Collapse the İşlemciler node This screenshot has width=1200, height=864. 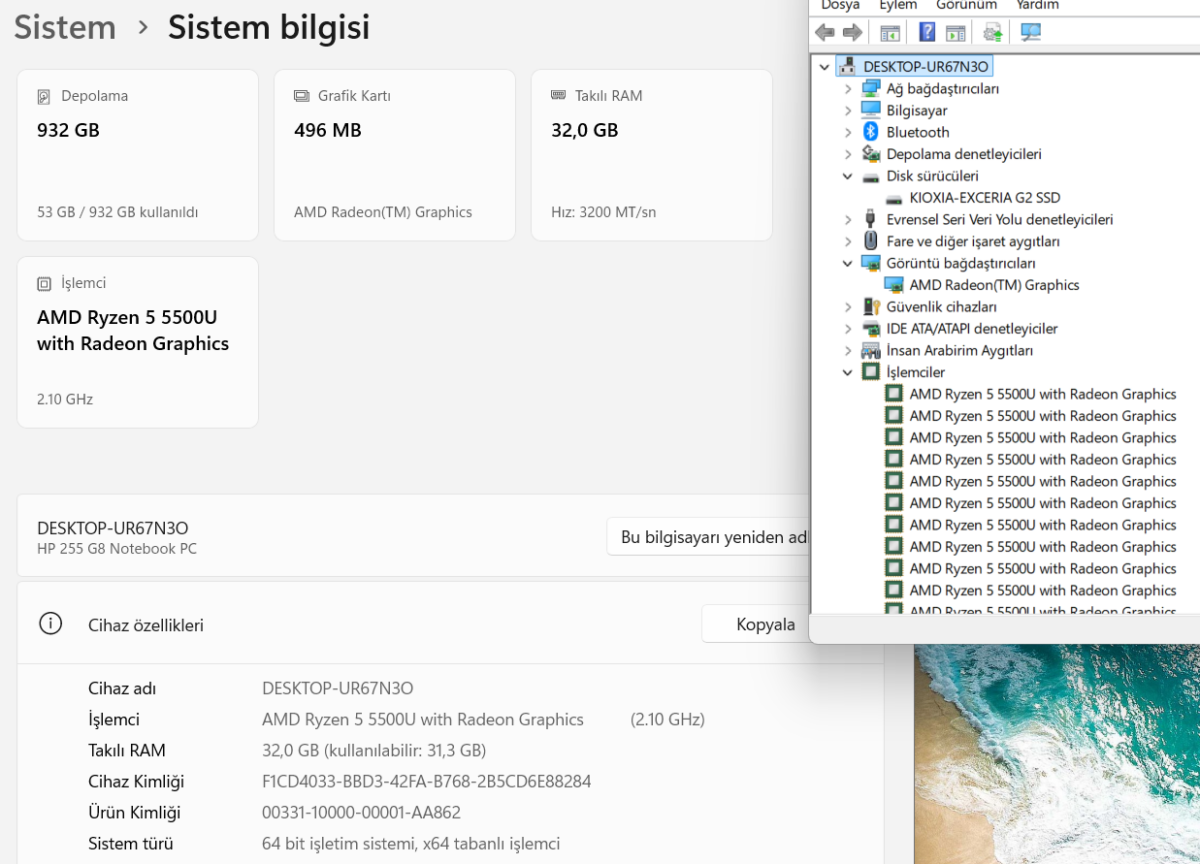[848, 372]
